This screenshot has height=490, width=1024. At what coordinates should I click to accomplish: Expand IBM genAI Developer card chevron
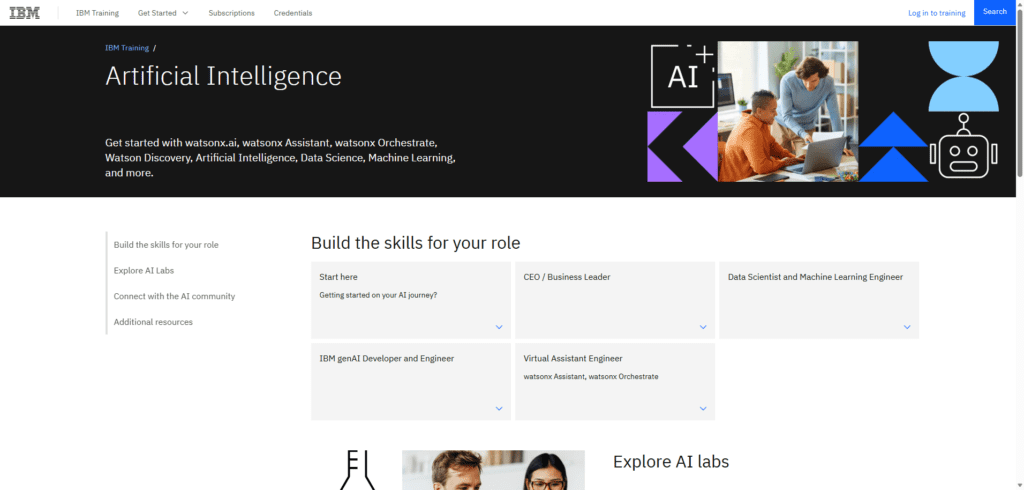point(499,408)
